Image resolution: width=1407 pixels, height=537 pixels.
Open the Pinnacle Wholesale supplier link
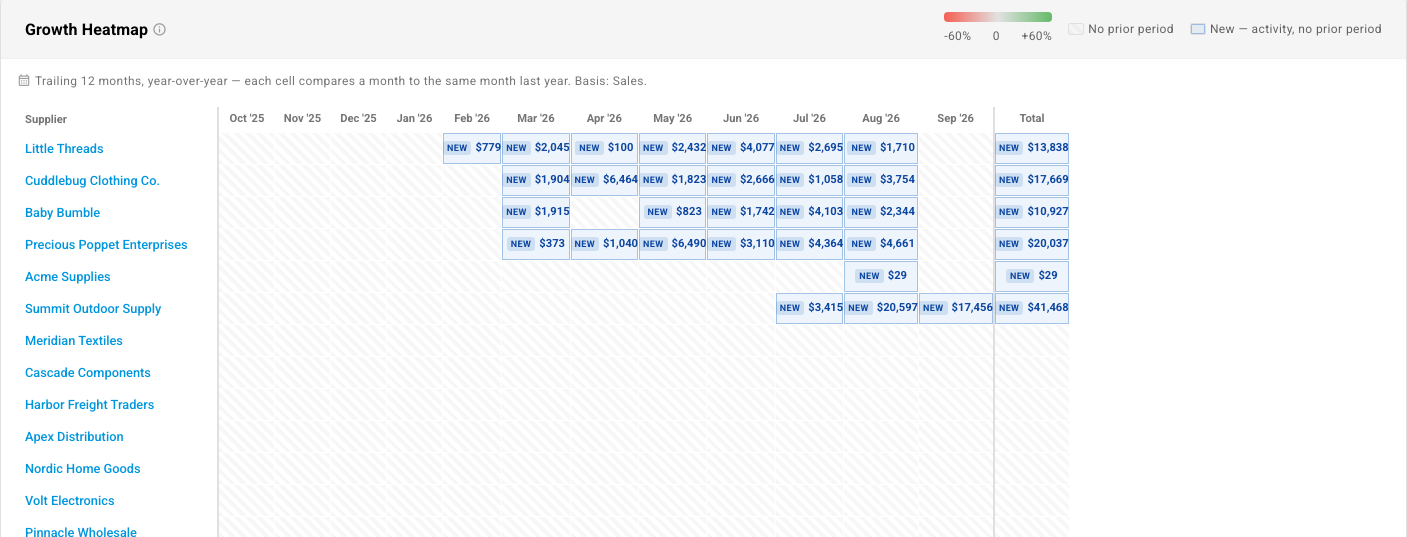tap(81, 531)
